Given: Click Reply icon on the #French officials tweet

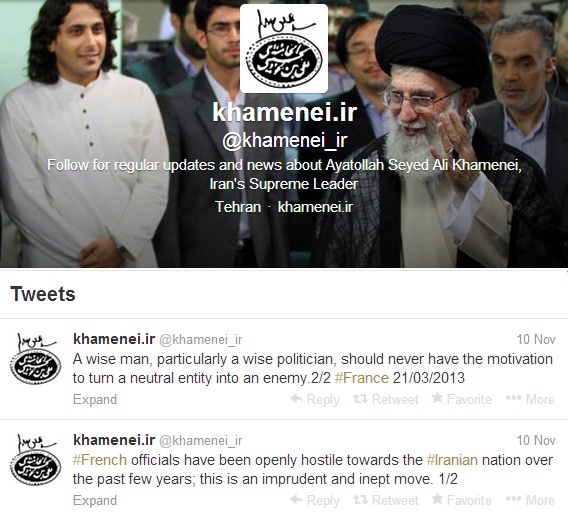Looking at the screenshot, I should [x=297, y=500].
